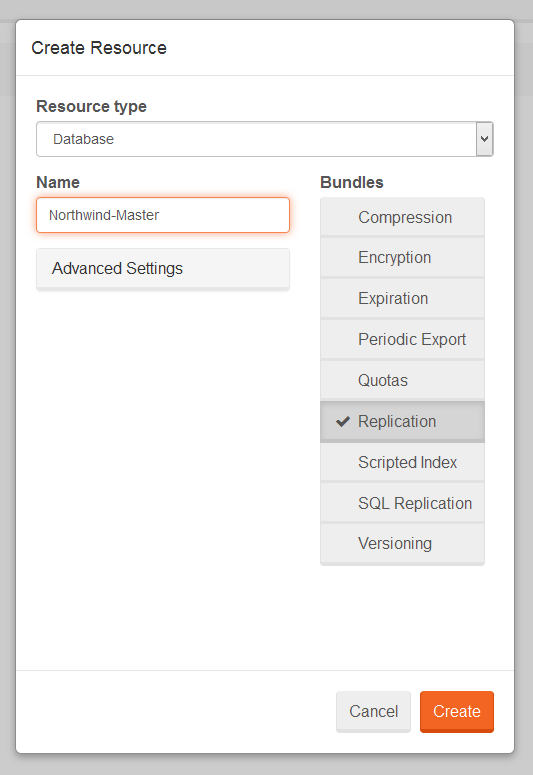Enable the Versioning bundle
Image resolution: width=533 pixels, height=775 pixels.
click(x=402, y=544)
